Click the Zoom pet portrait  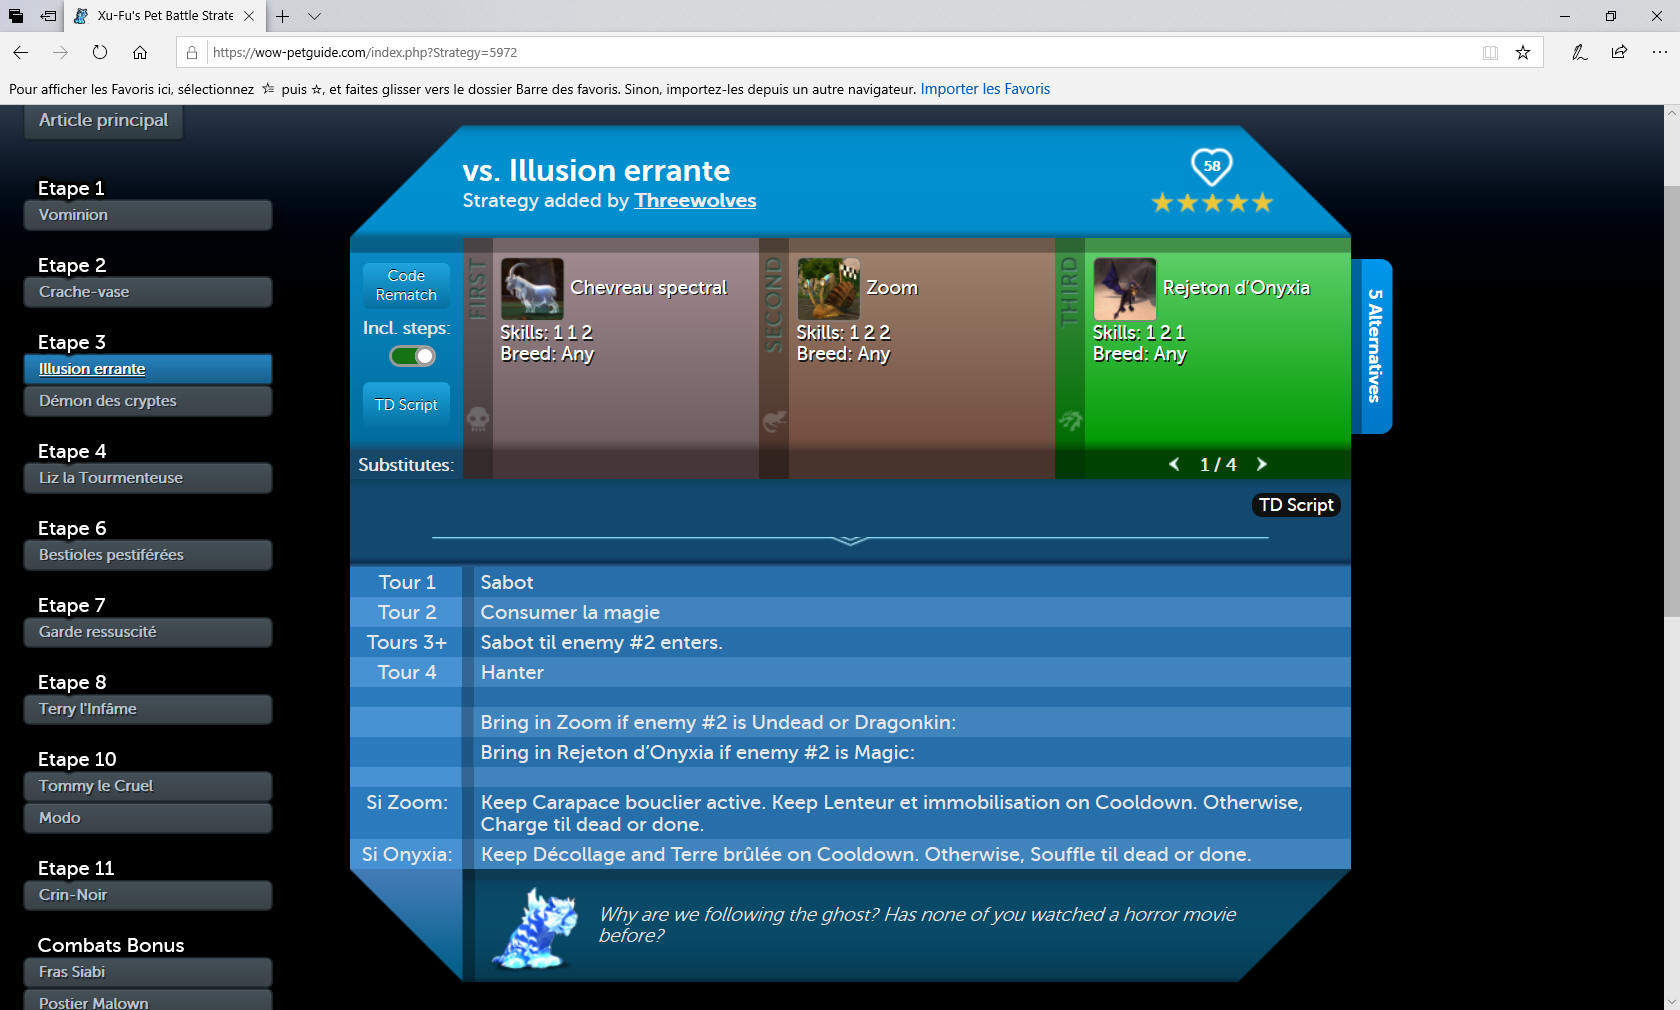pos(828,289)
